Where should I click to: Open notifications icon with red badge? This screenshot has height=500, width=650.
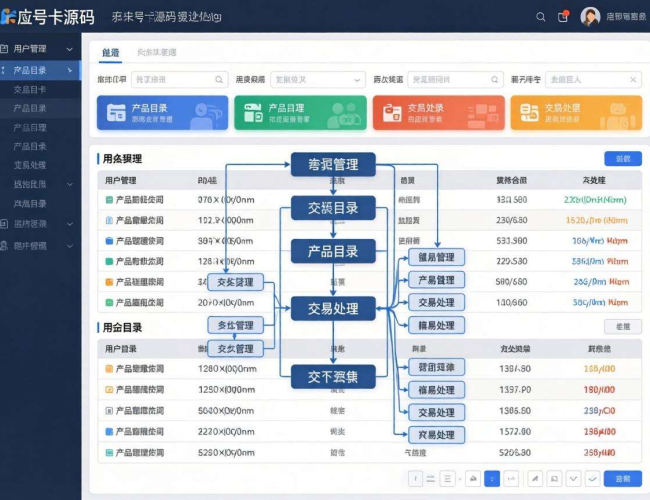click(x=563, y=17)
